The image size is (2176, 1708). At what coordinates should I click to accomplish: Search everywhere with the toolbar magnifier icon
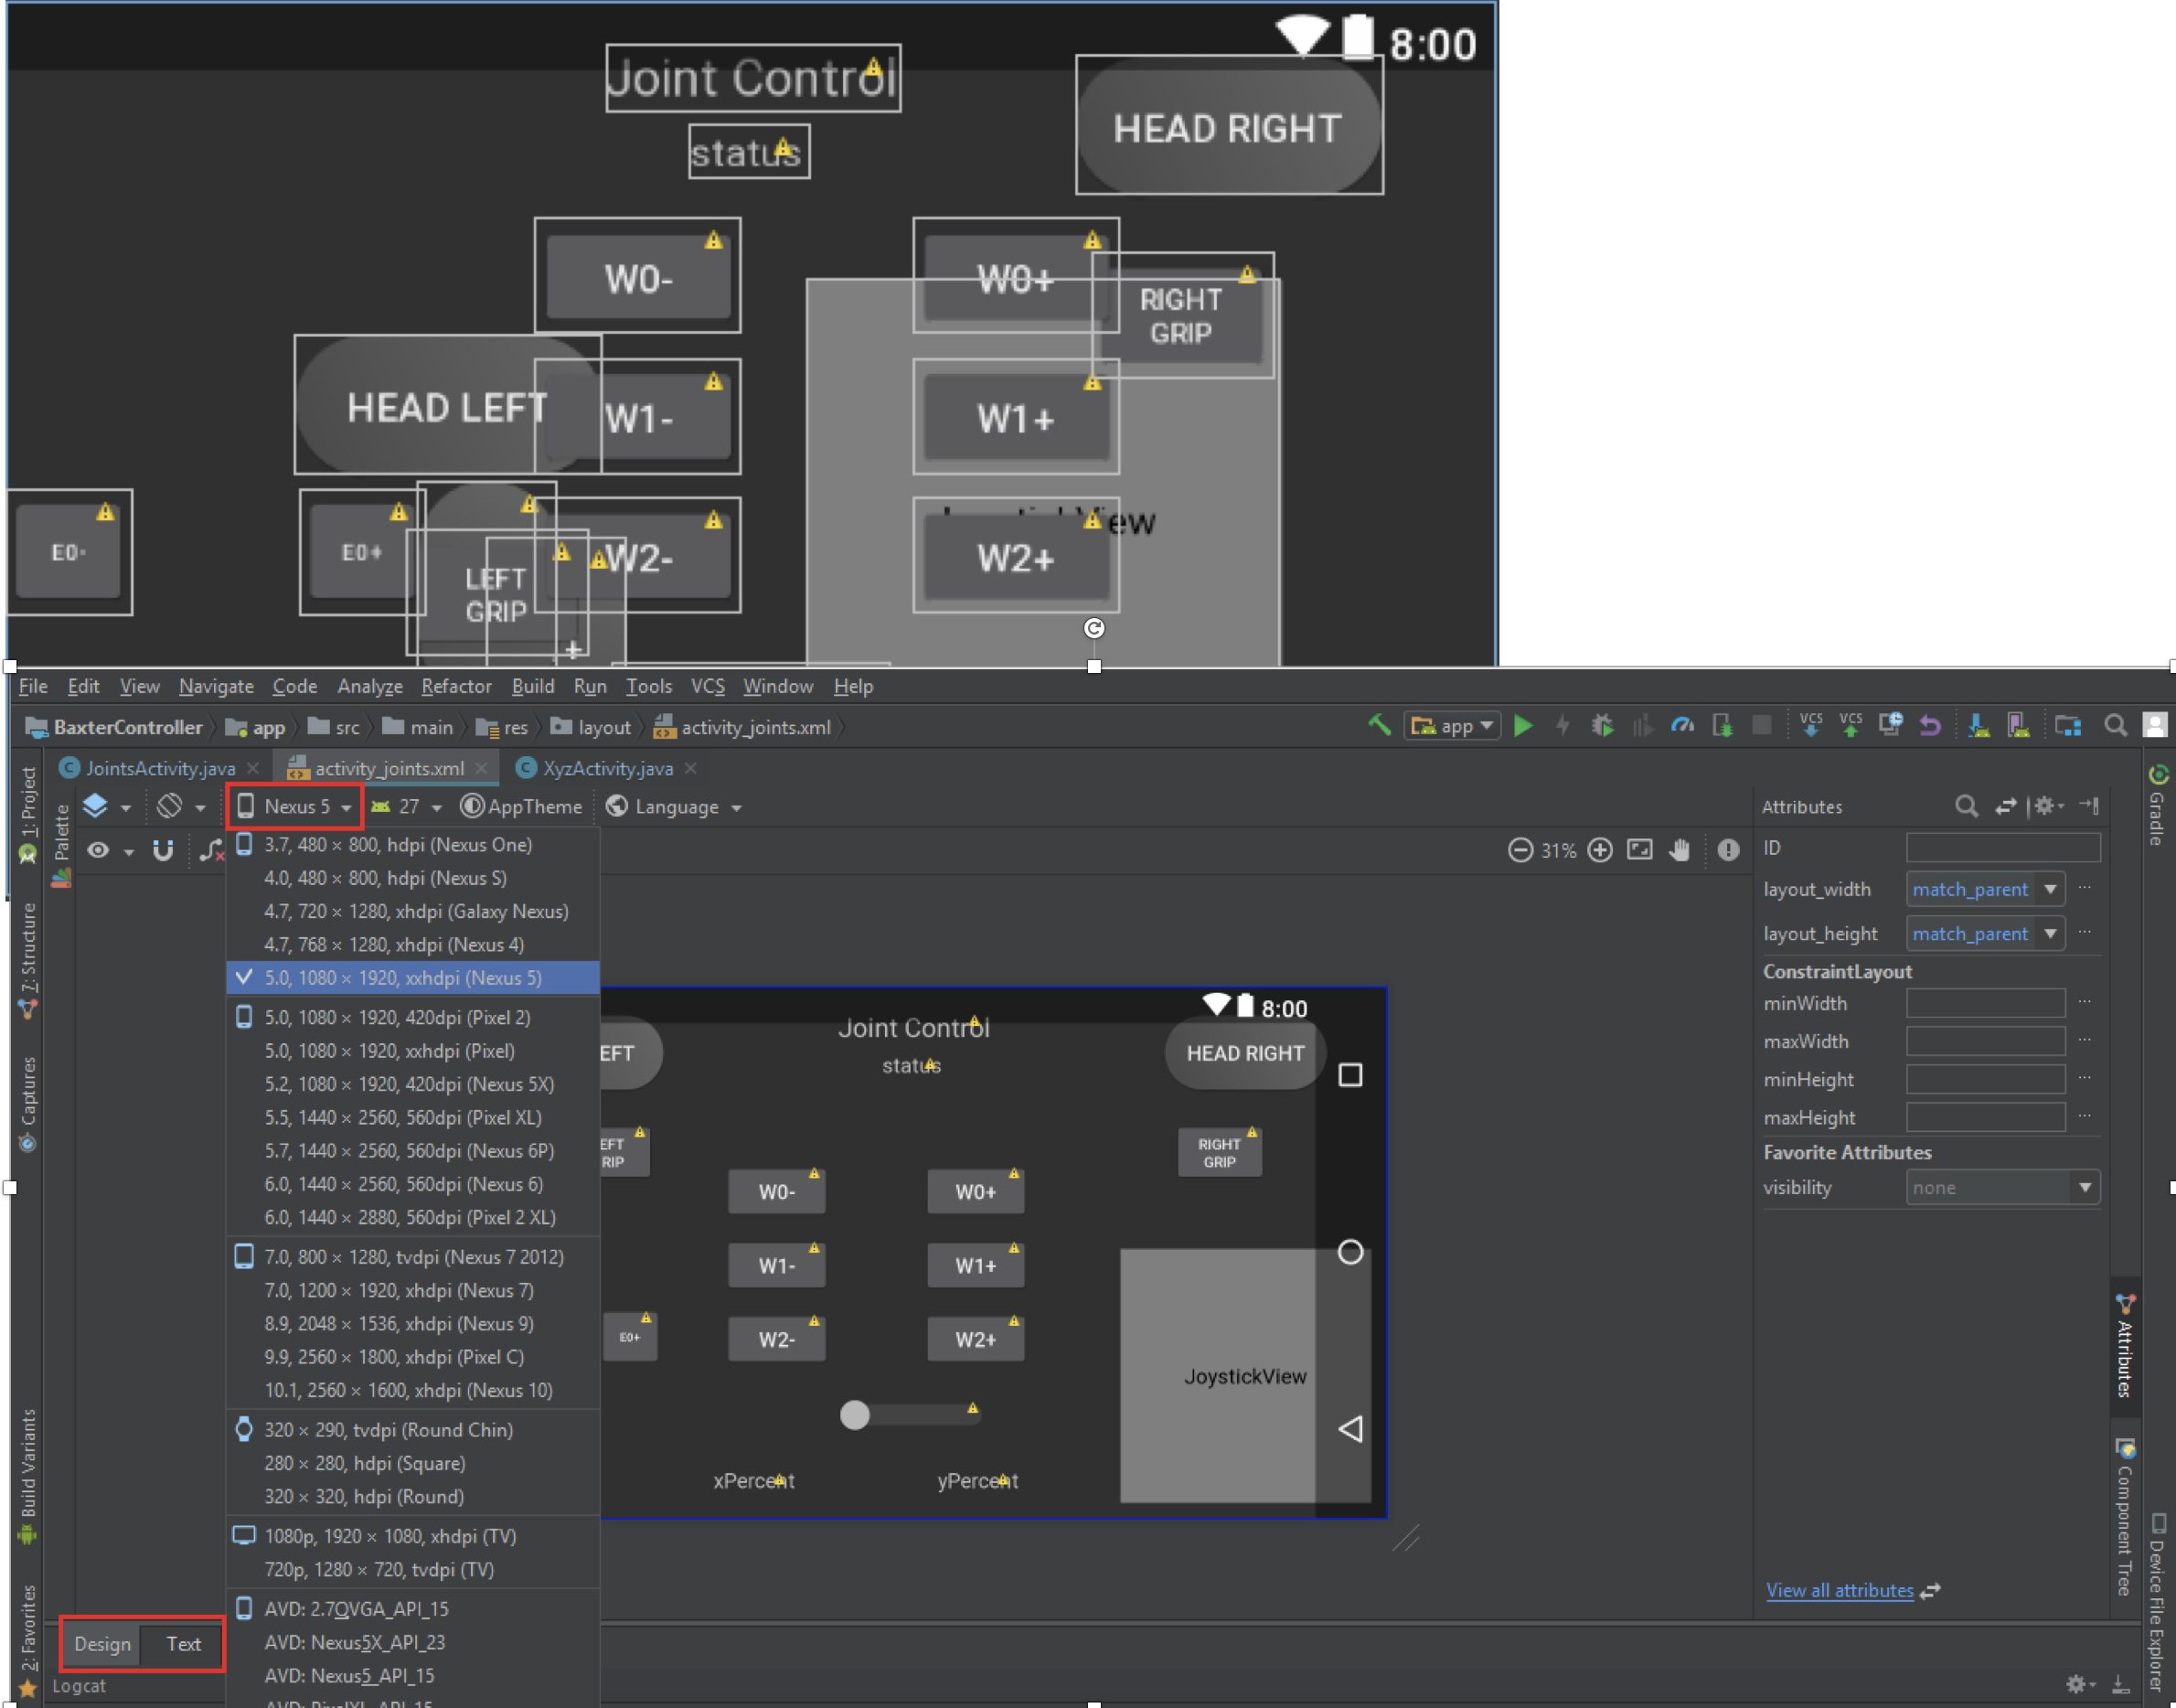tap(2115, 726)
